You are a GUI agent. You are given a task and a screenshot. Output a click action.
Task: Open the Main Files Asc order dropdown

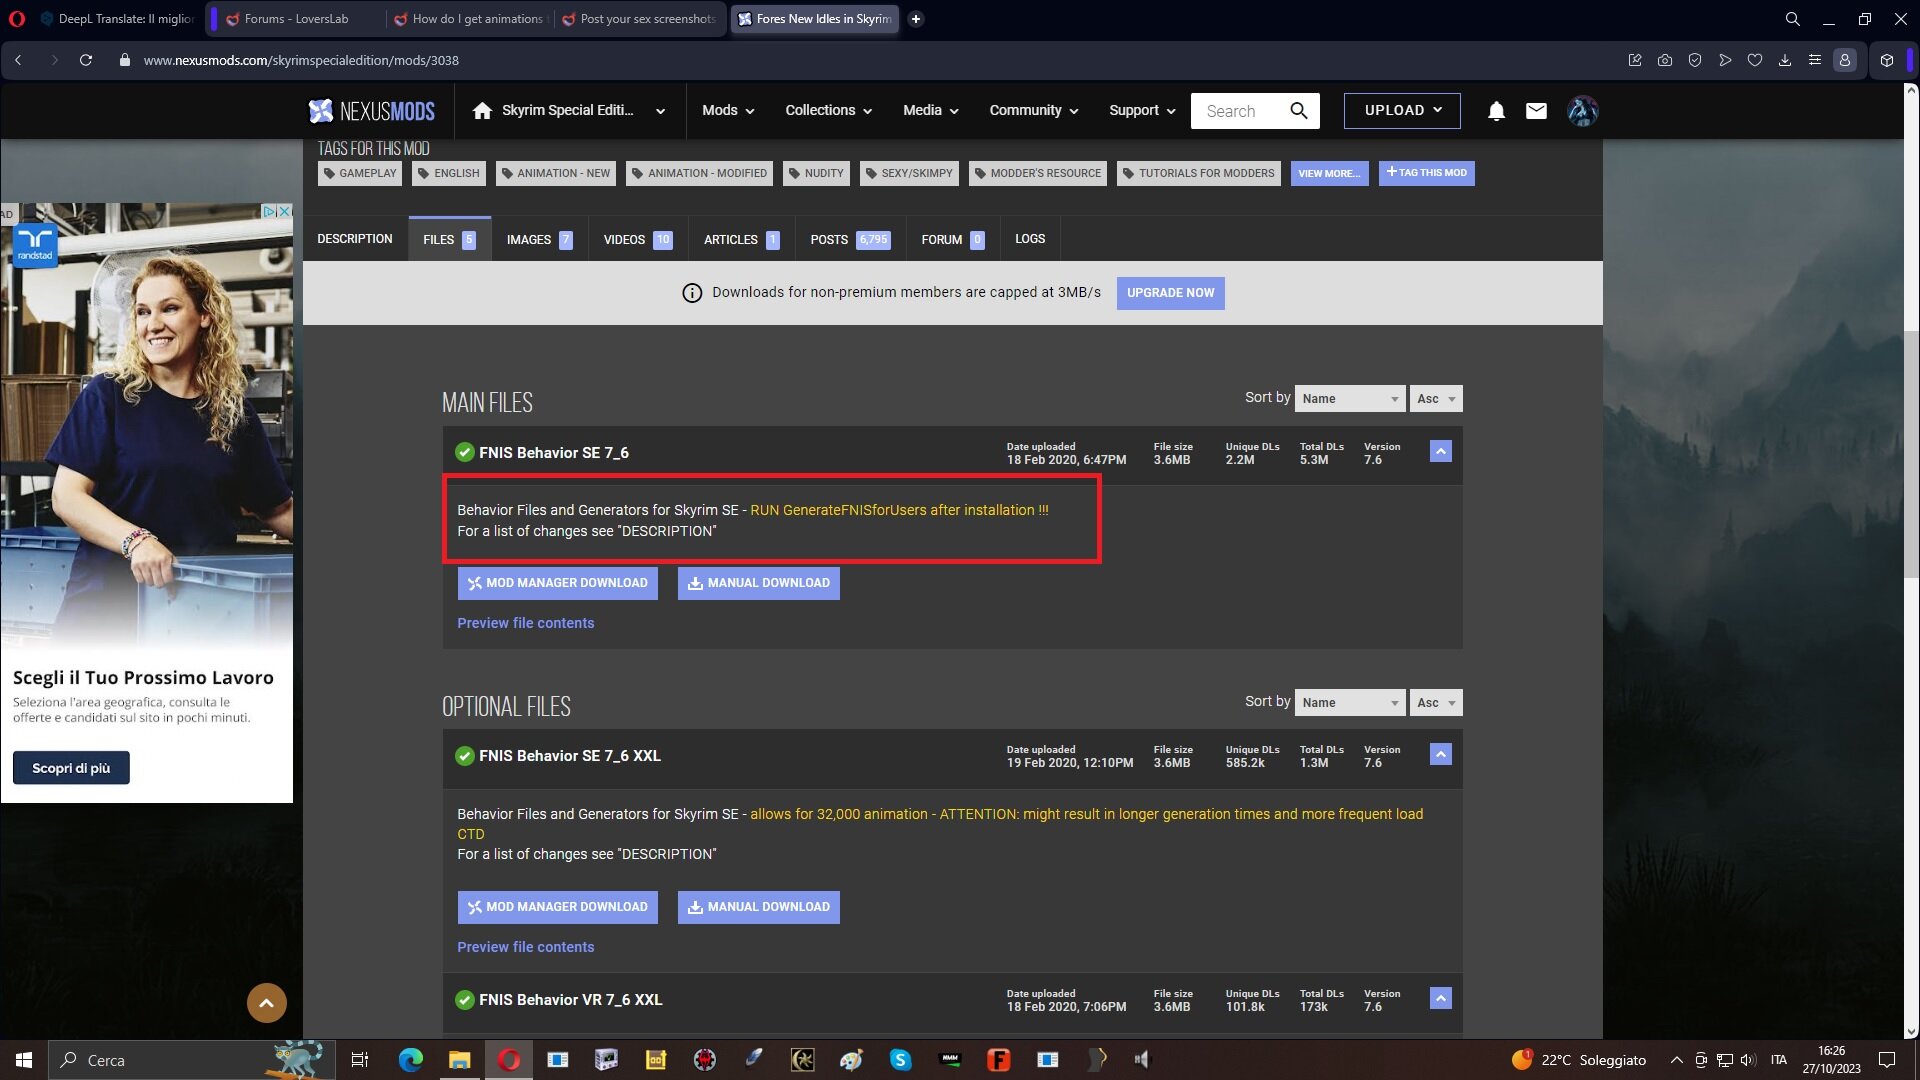coord(1436,398)
